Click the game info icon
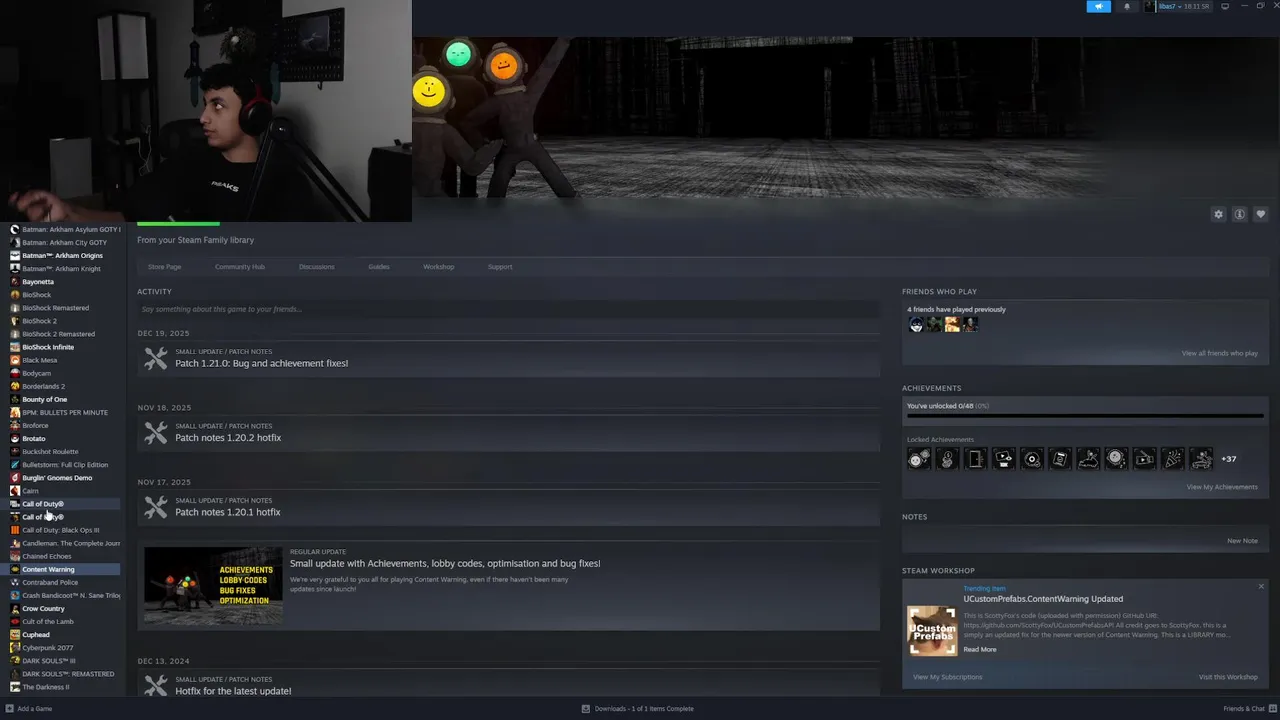Screen dimensions: 1280x720 pyautogui.click(x=1239, y=214)
